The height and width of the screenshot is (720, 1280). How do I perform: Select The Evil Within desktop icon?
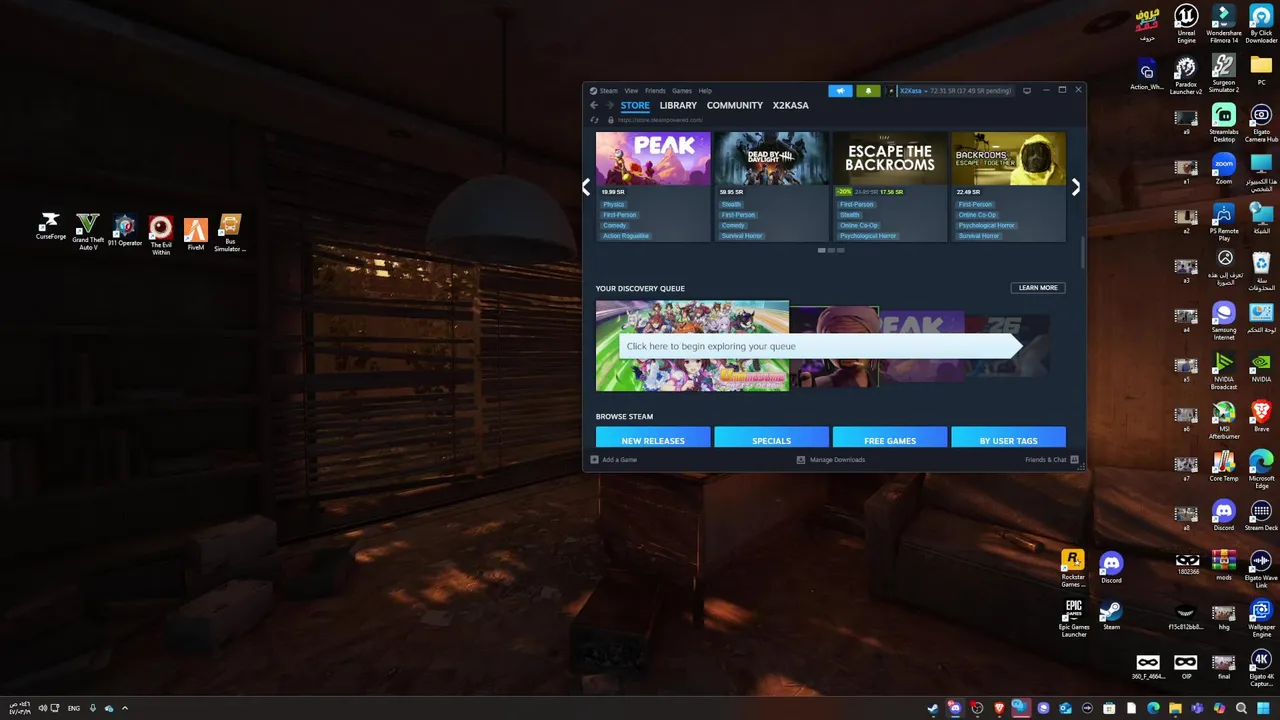click(161, 235)
